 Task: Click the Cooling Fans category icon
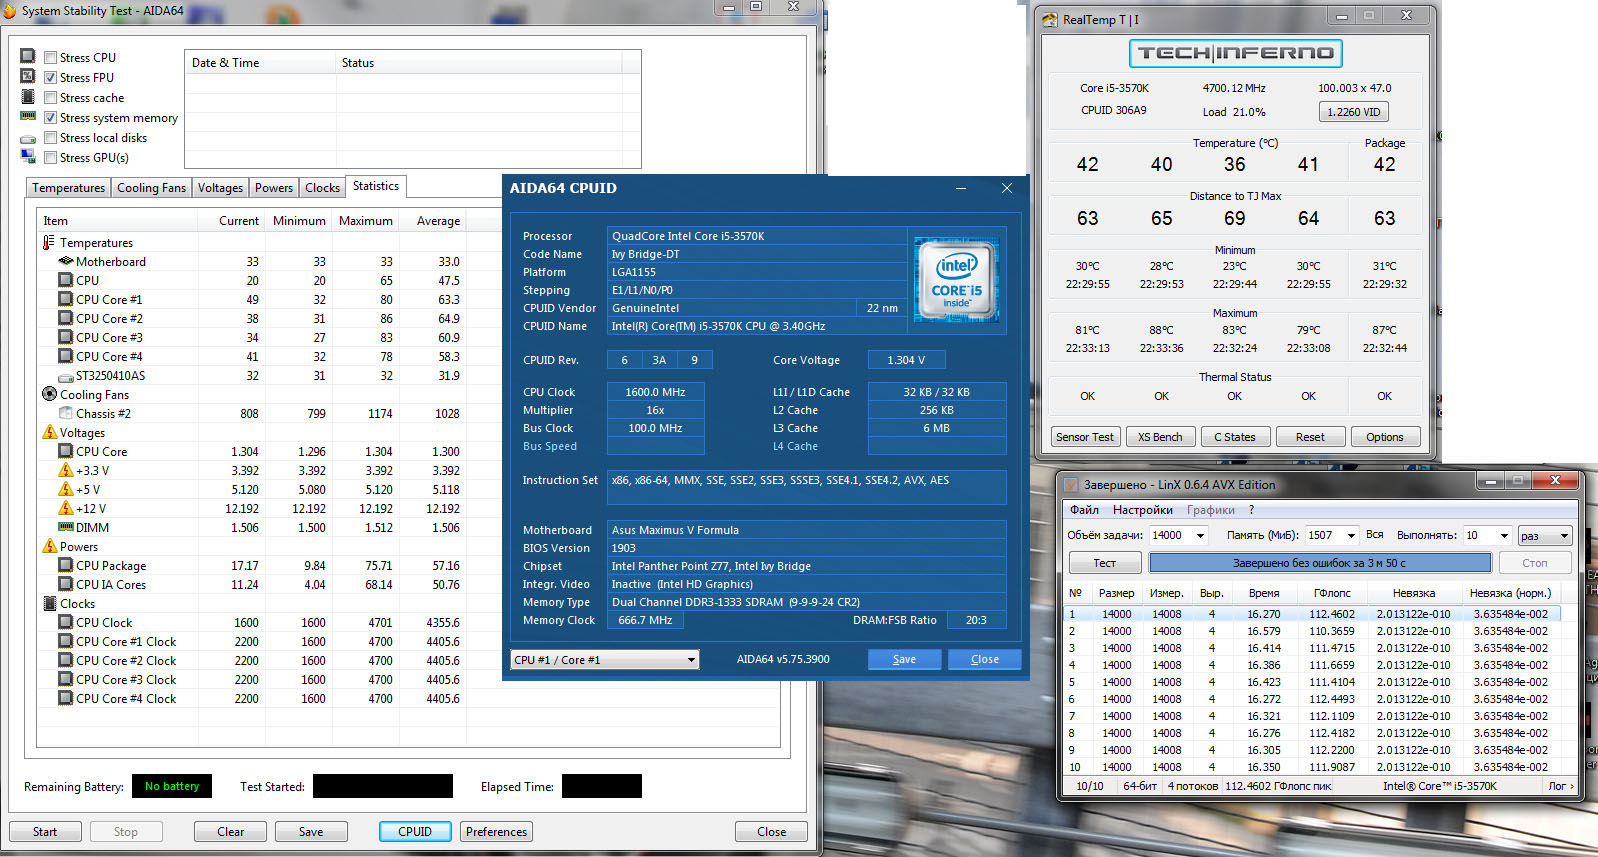[49, 394]
